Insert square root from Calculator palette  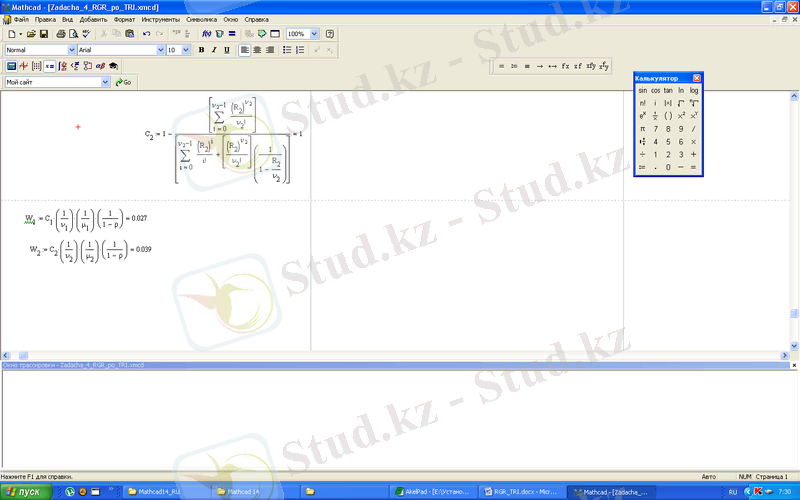[681, 103]
